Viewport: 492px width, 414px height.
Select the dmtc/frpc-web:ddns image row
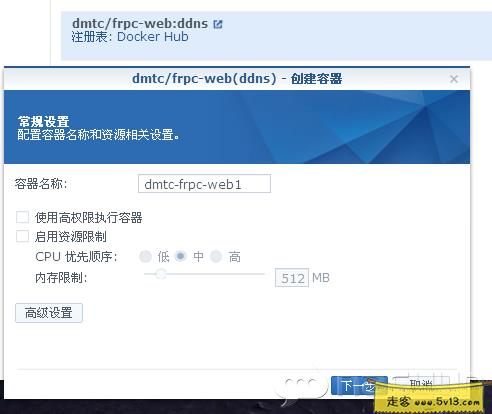(277, 36)
